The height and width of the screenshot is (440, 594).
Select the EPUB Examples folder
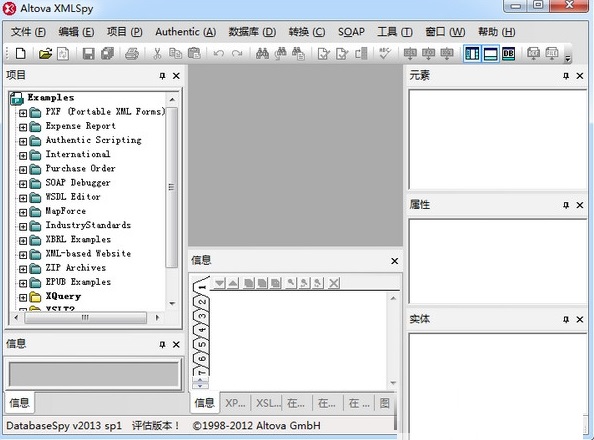click(x=78, y=282)
